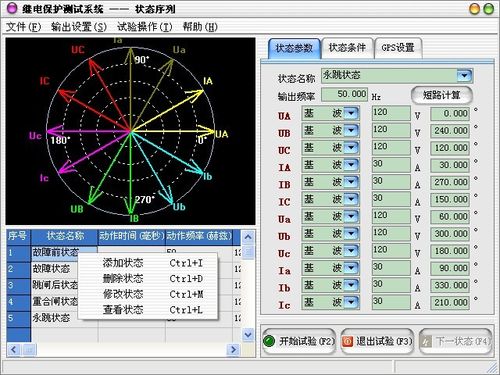Switch to the 状态条件 tab
The image size is (500, 375).
click(347, 48)
